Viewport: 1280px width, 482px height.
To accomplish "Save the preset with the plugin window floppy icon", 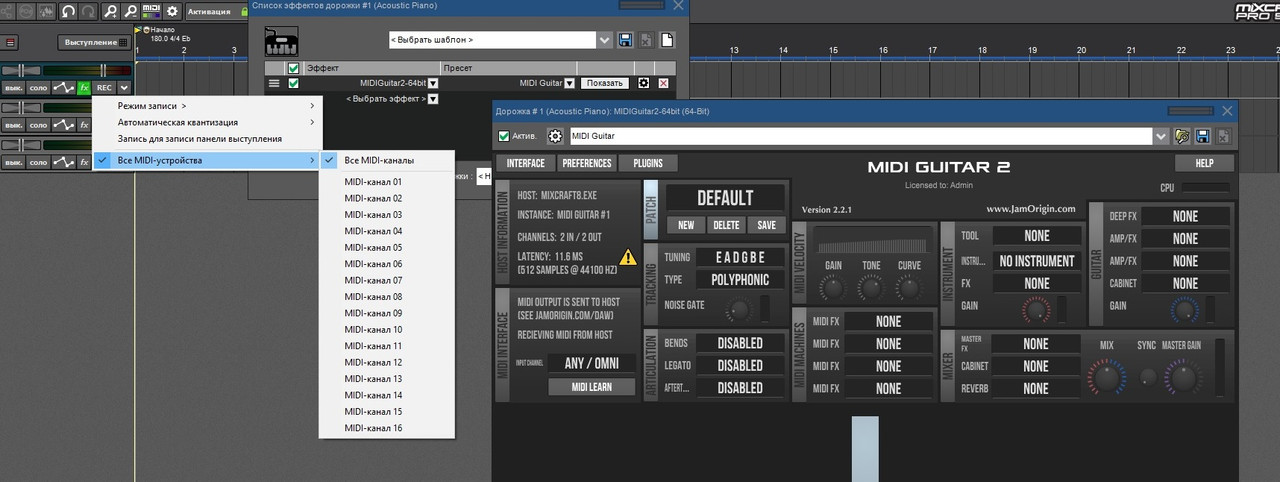I will click(1203, 135).
